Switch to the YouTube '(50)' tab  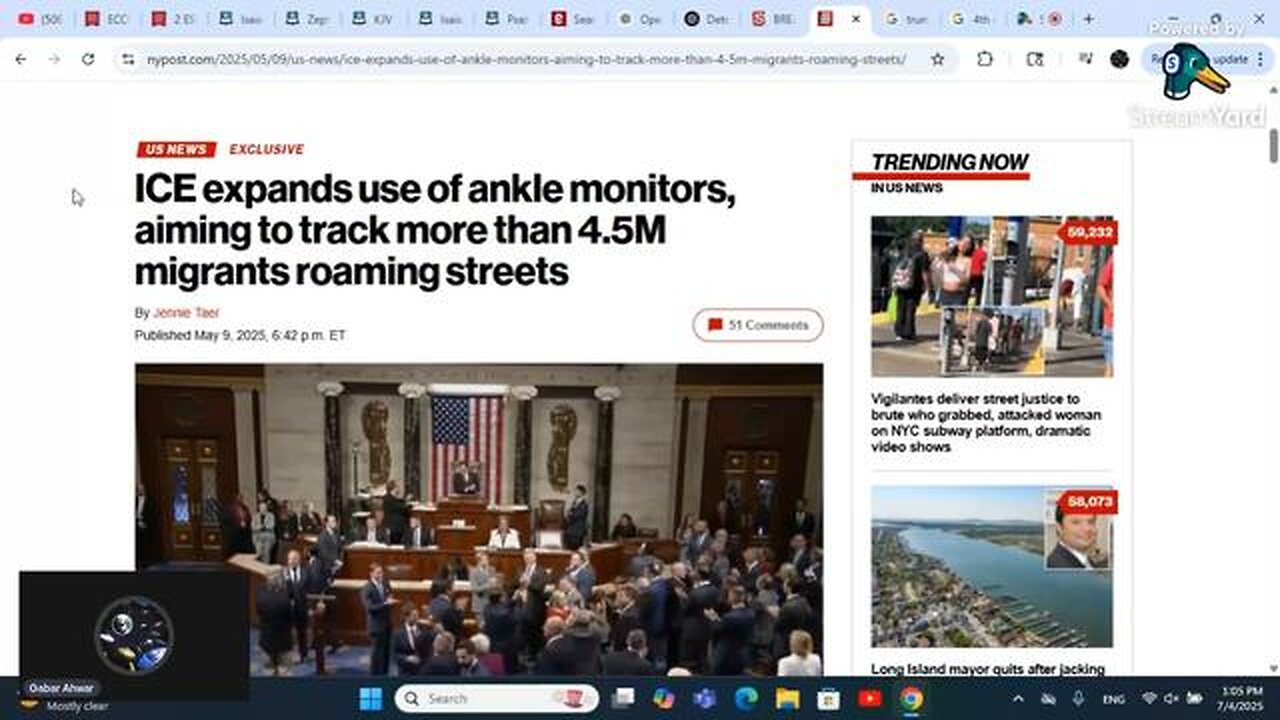(40, 19)
